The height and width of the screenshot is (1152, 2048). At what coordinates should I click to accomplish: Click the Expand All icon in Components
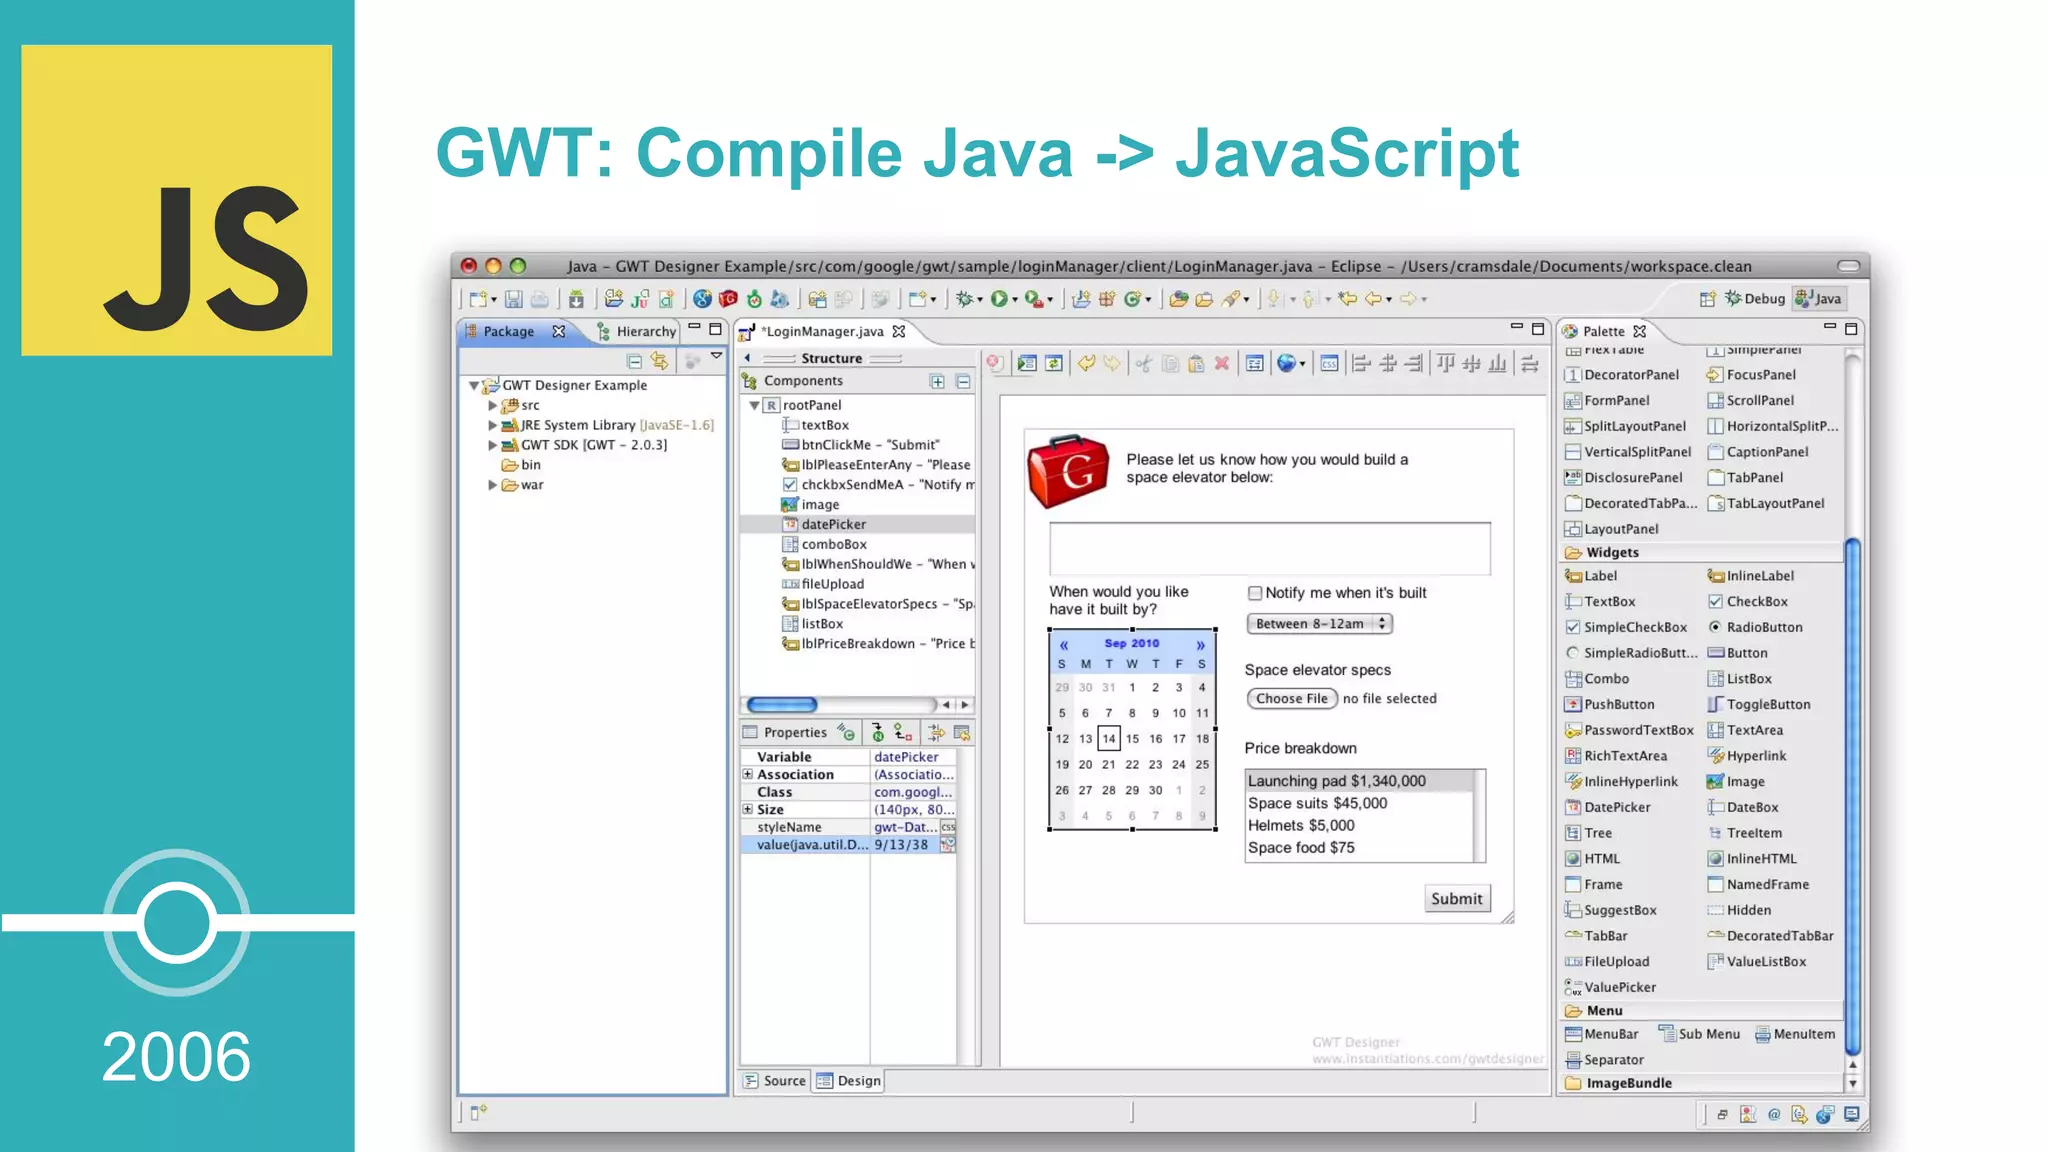coord(937,381)
